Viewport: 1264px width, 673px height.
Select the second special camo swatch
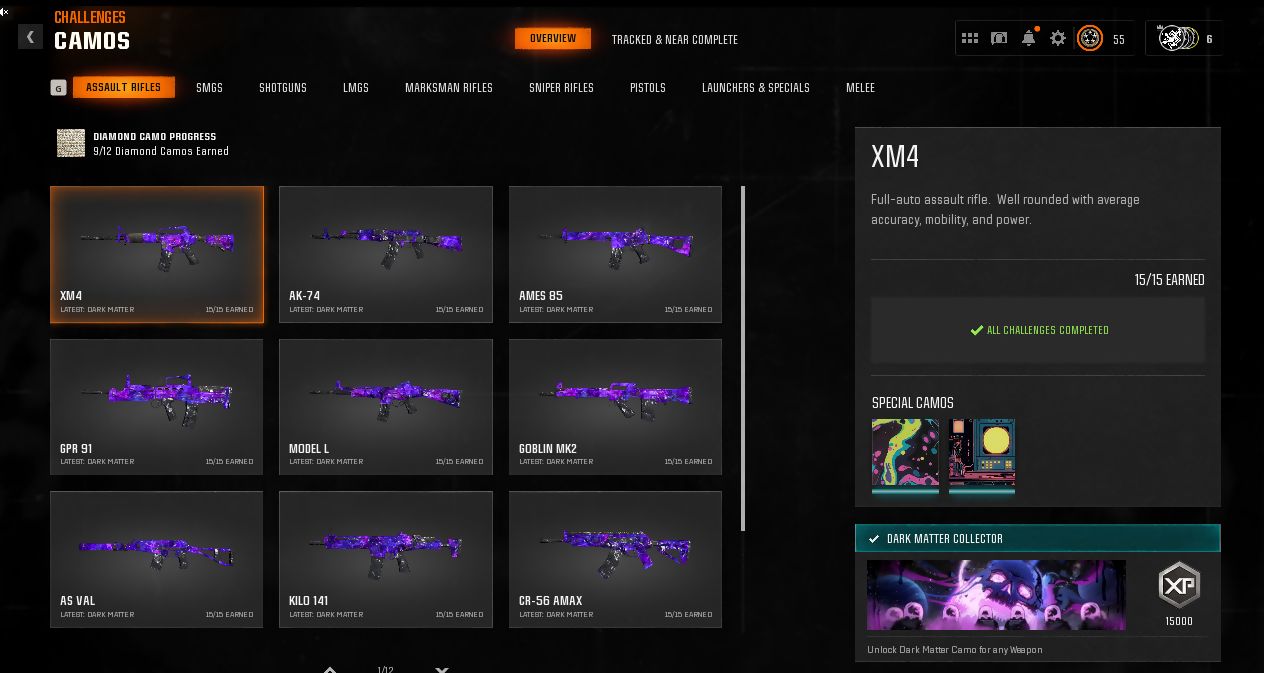click(981, 456)
